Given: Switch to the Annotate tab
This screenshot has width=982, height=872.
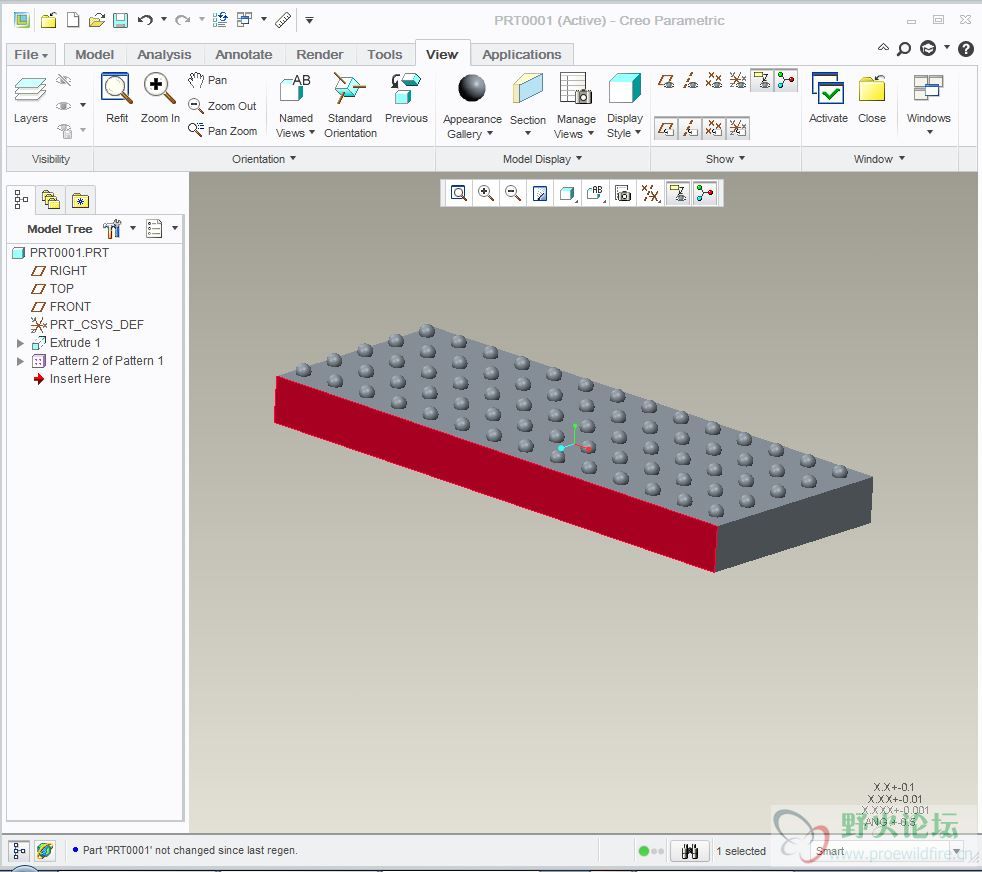Looking at the screenshot, I should coord(244,54).
